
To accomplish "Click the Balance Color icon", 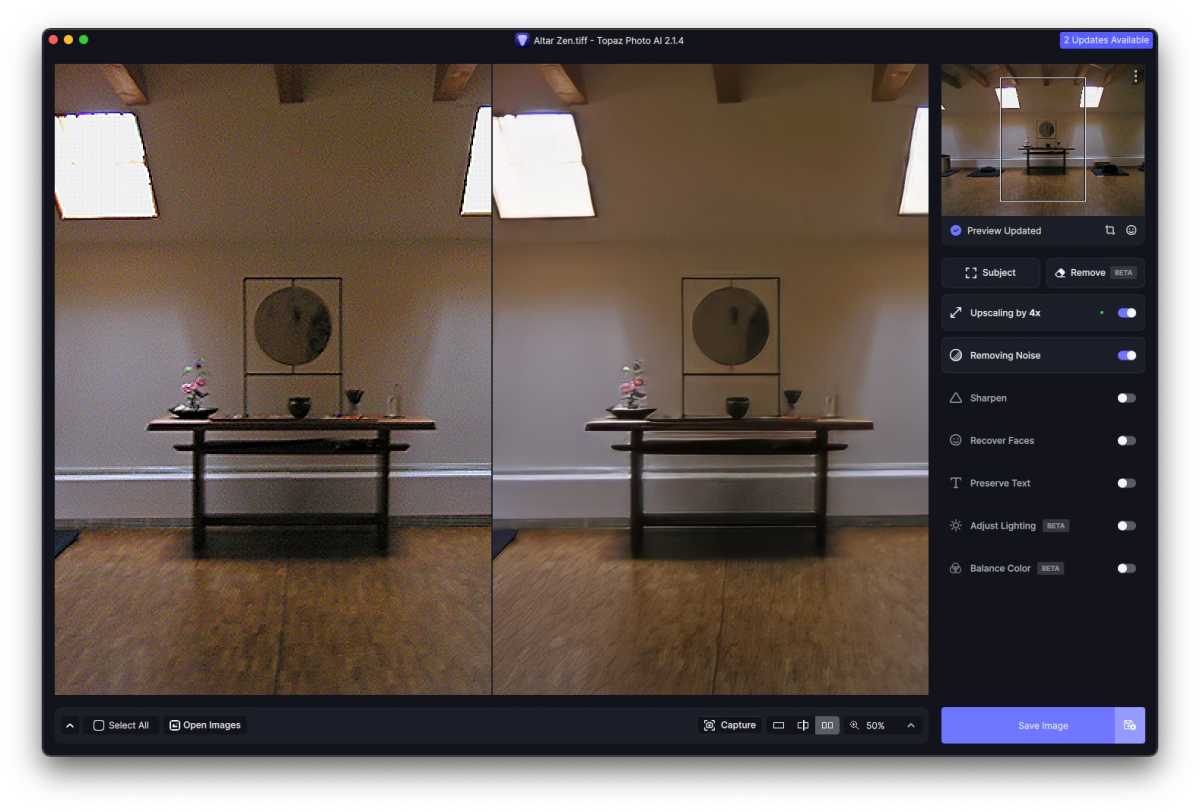I will click(x=955, y=568).
